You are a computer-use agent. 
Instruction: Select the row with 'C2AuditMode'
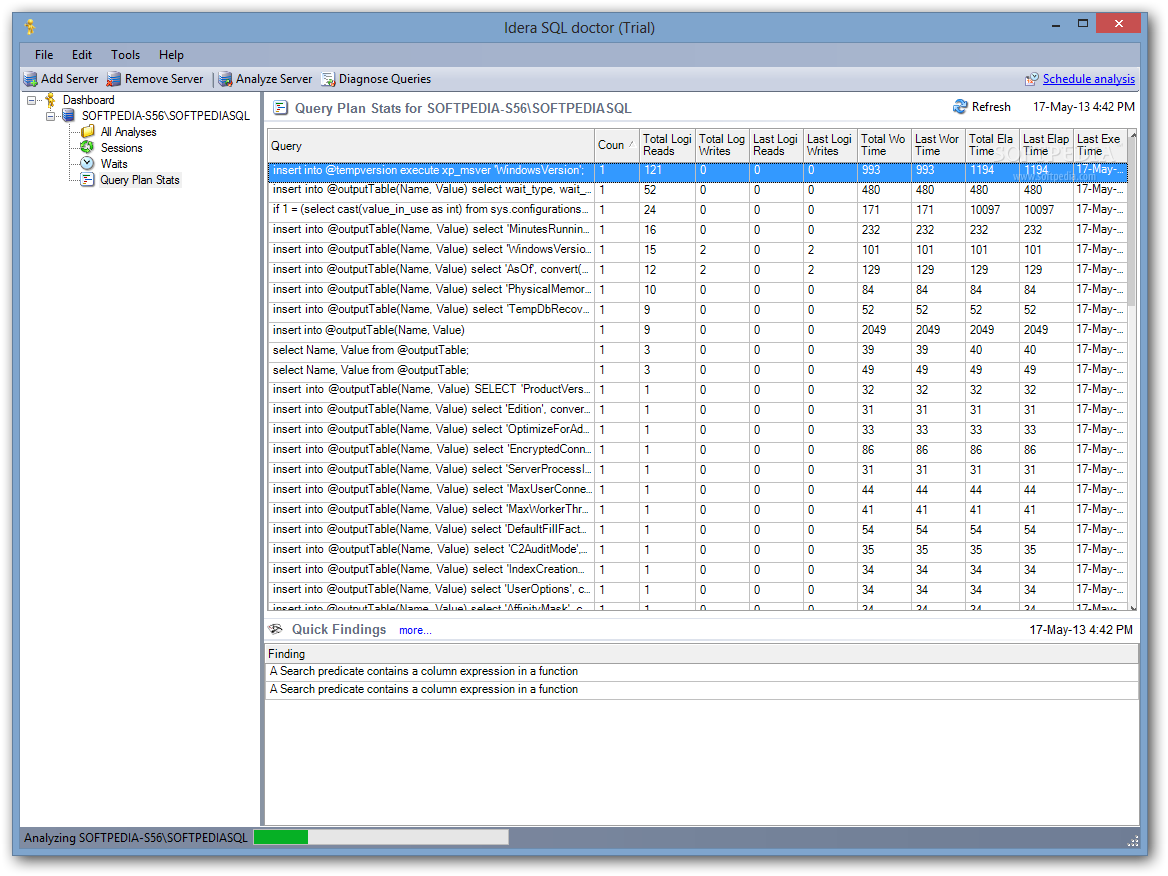pyautogui.click(x=697, y=550)
